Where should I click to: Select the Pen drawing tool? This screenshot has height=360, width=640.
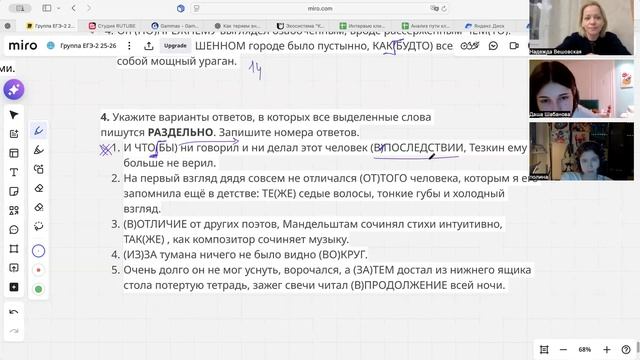39,131
